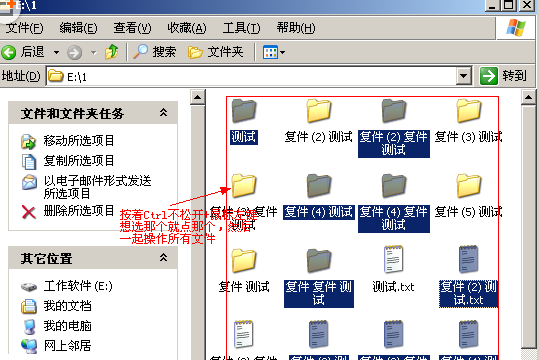Click the E: drive icon in 其它位置
The height and width of the screenshot is (360, 539).
point(29,287)
